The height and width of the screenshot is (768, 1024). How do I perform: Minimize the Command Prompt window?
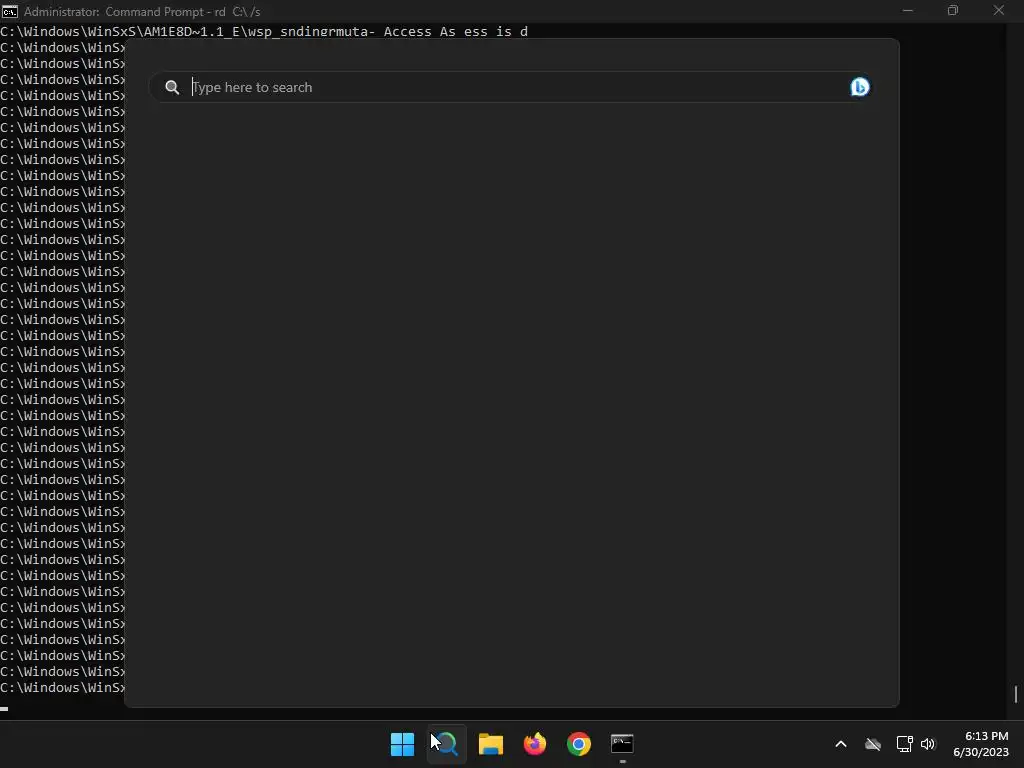tap(908, 10)
